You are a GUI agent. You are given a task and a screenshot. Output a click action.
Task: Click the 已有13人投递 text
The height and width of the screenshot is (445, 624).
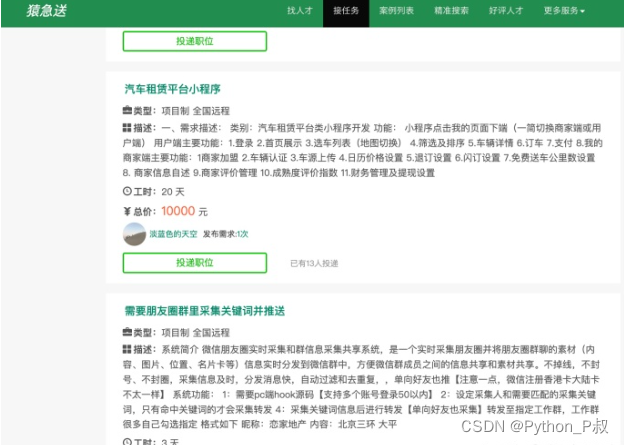pos(314,263)
